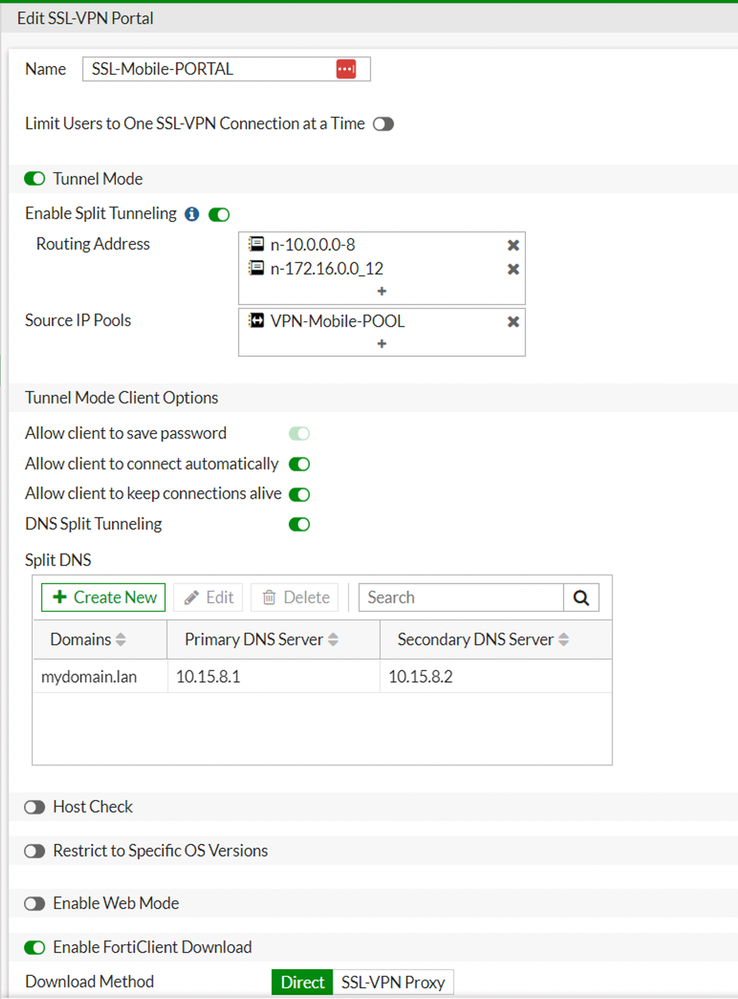Remove n-10.0.0.0-8 routing address

pos(513,245)
